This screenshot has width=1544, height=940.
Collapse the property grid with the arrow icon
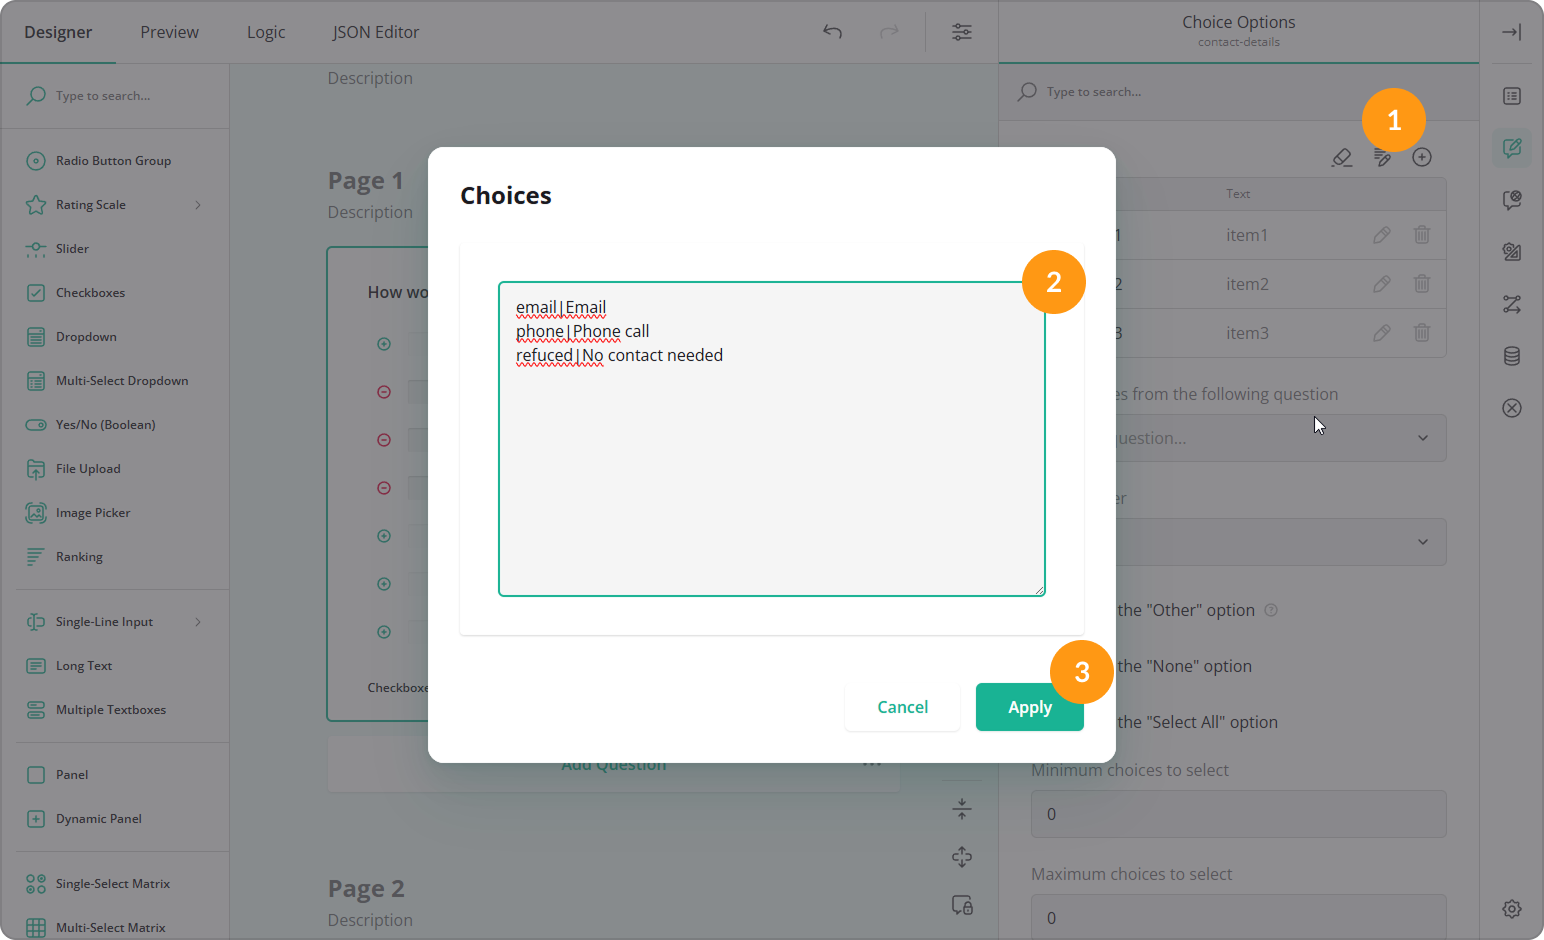(1511, 31)
